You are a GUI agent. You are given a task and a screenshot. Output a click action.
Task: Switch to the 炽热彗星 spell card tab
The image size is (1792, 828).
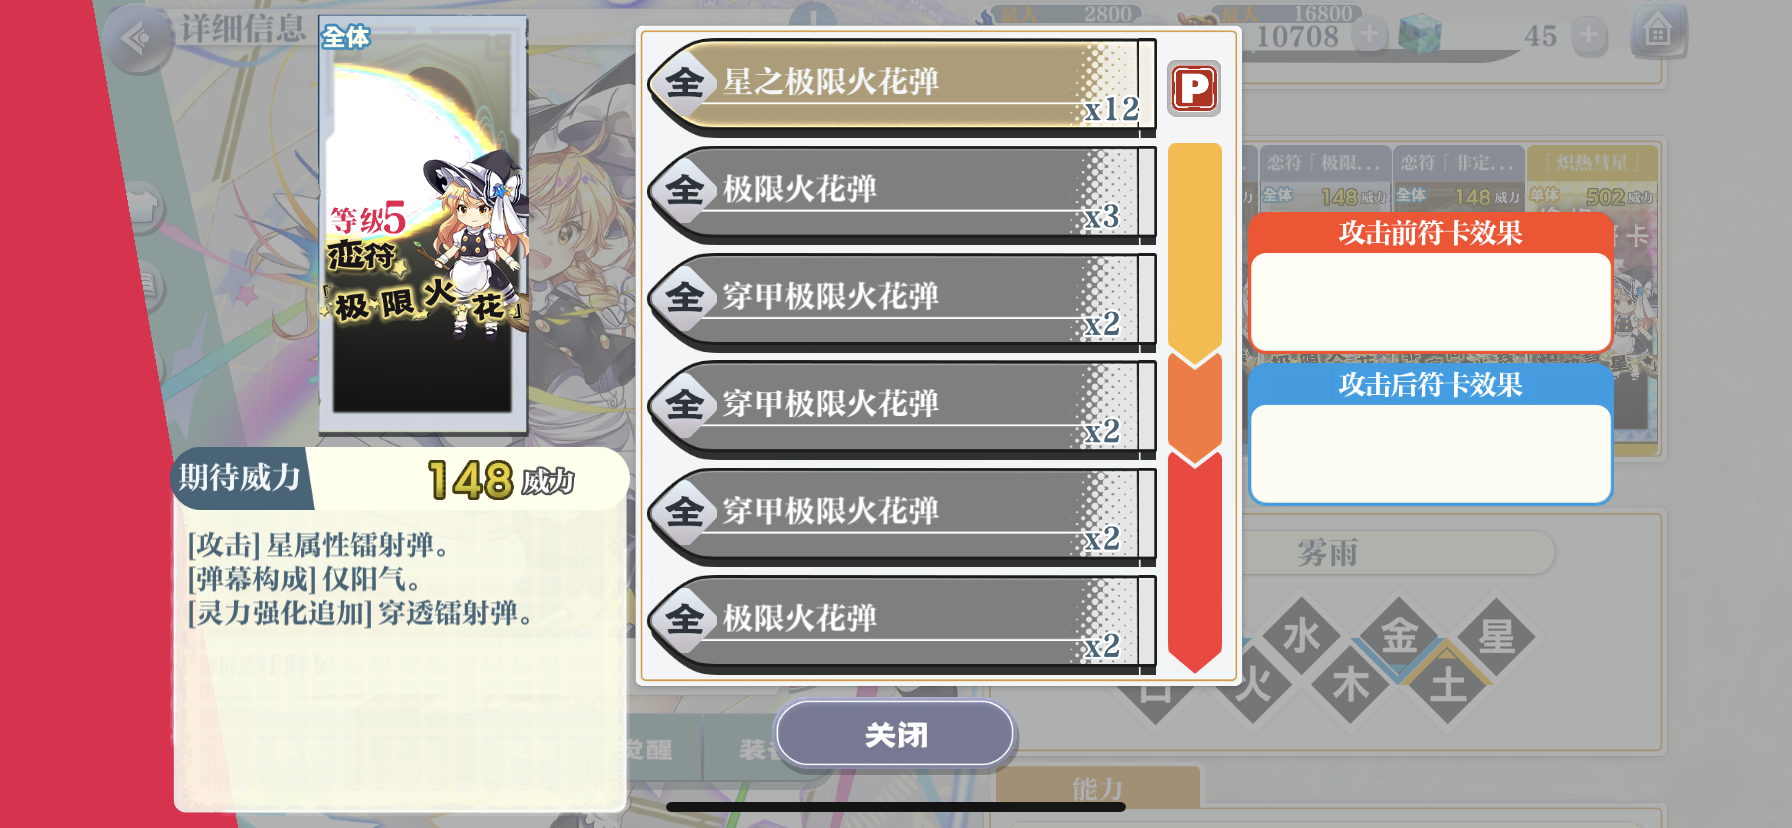tap(1592, 163)
